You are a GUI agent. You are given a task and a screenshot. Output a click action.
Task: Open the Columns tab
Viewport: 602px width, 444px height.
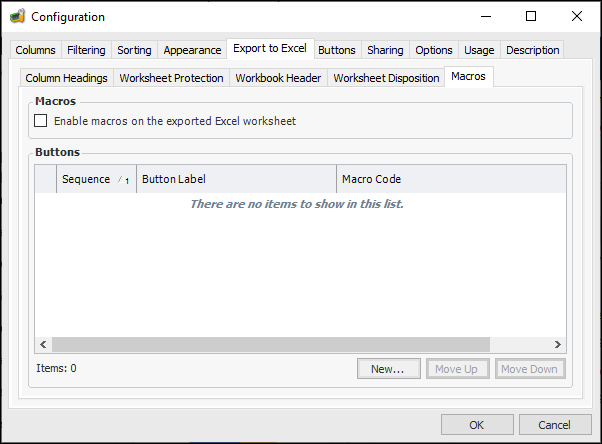tap(35, 50)
